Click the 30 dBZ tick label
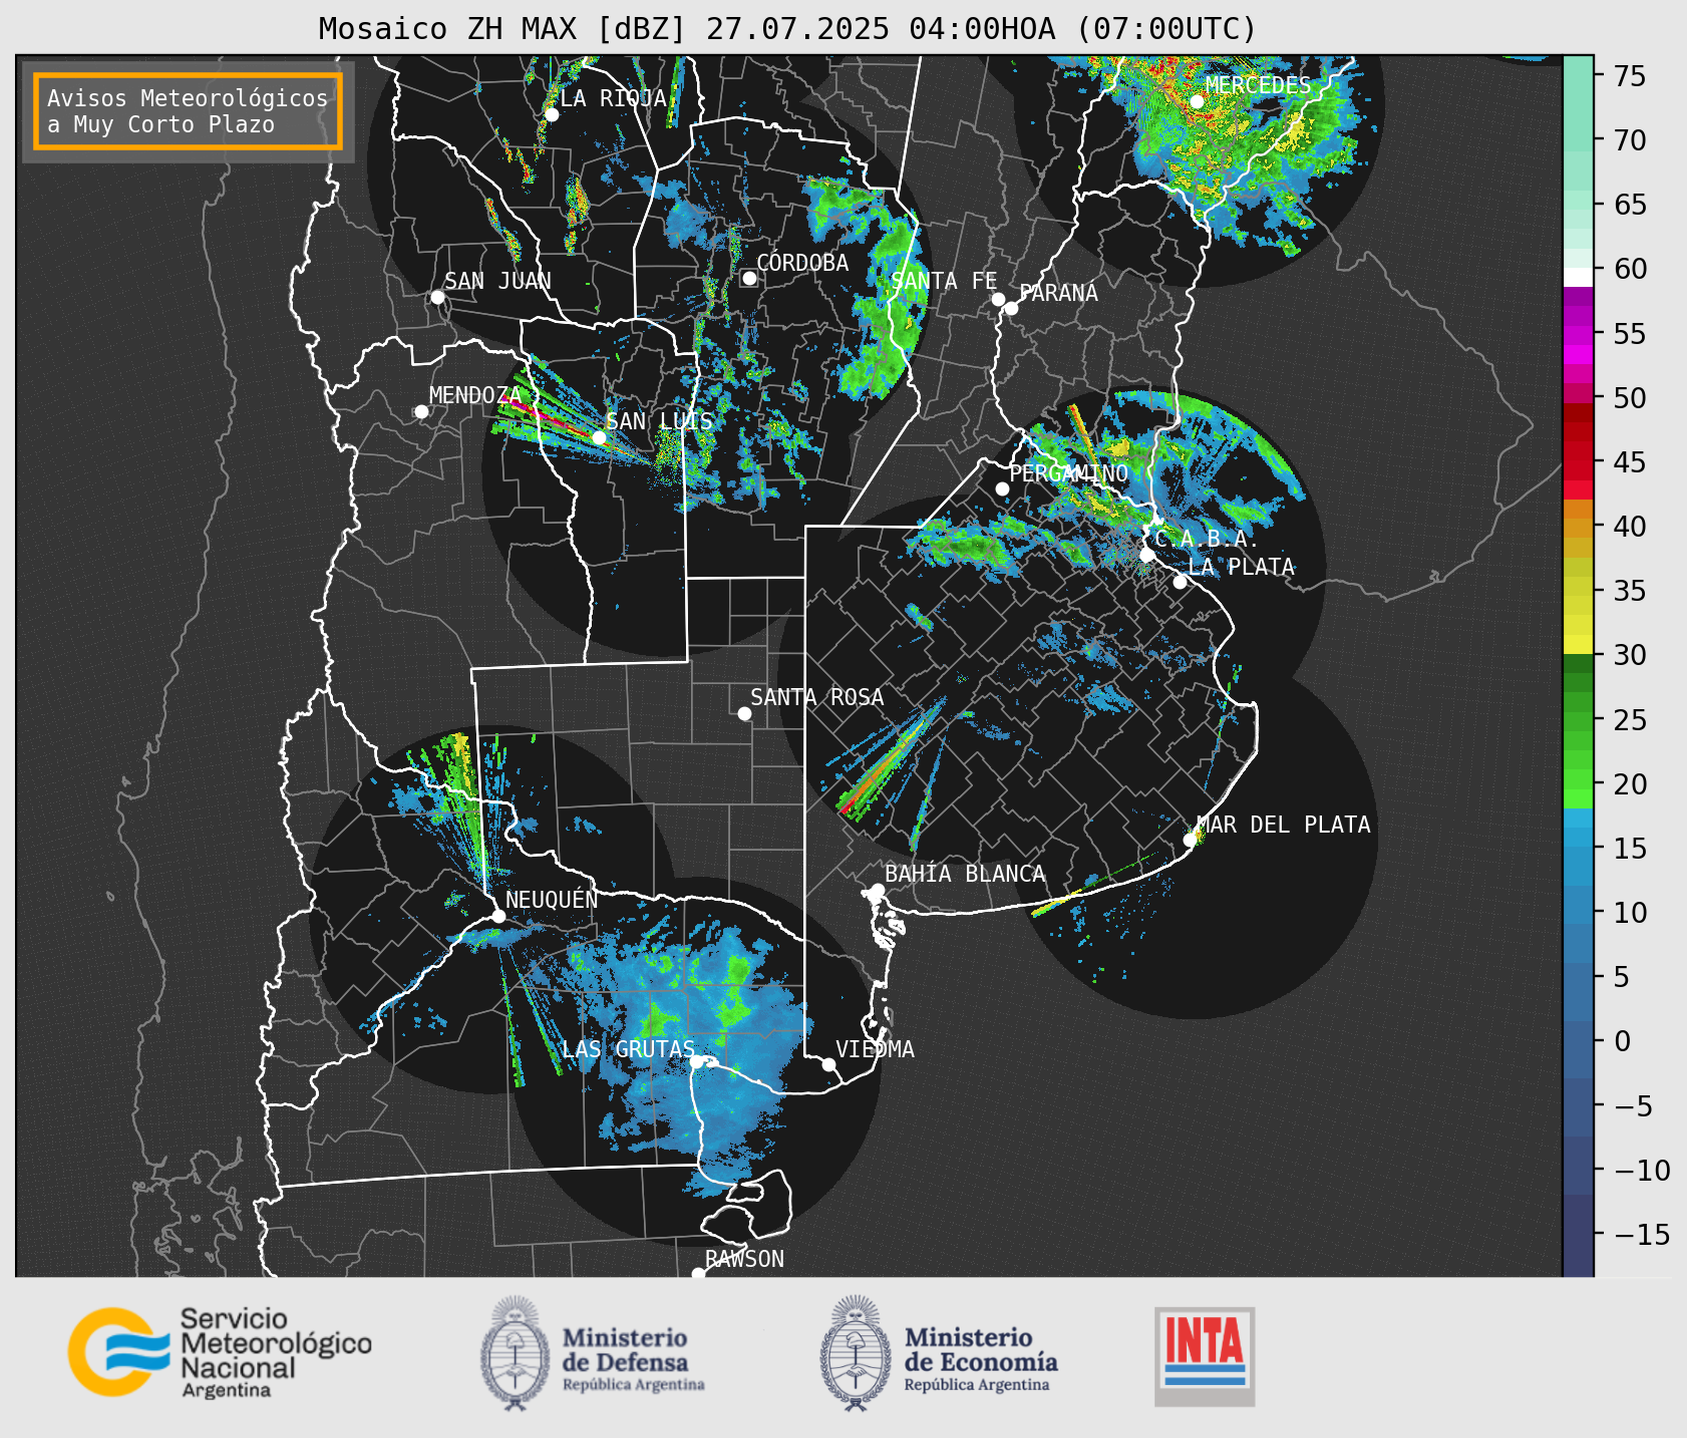Screen dimensions: 1687x1438 [1630, 655]
